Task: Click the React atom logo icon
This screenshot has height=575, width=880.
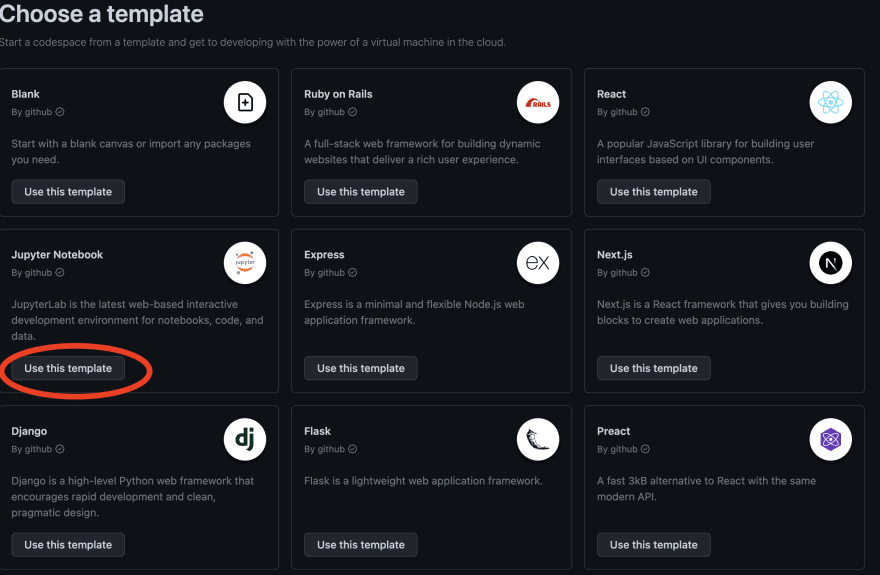Action: [830, 102]
